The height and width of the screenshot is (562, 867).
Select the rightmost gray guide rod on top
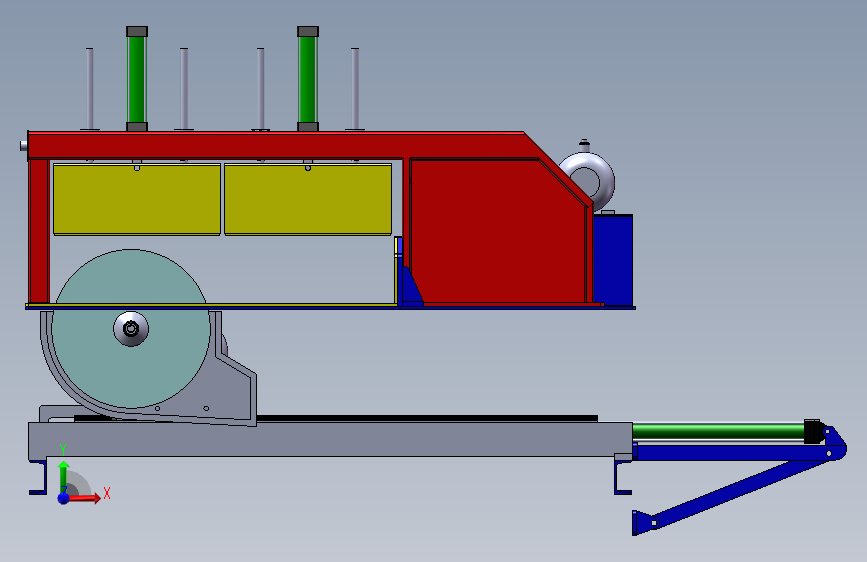coord(355,90)
